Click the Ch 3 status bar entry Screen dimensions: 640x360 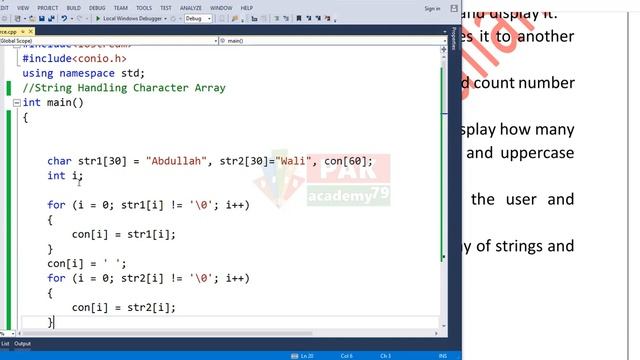click(385, 356)
